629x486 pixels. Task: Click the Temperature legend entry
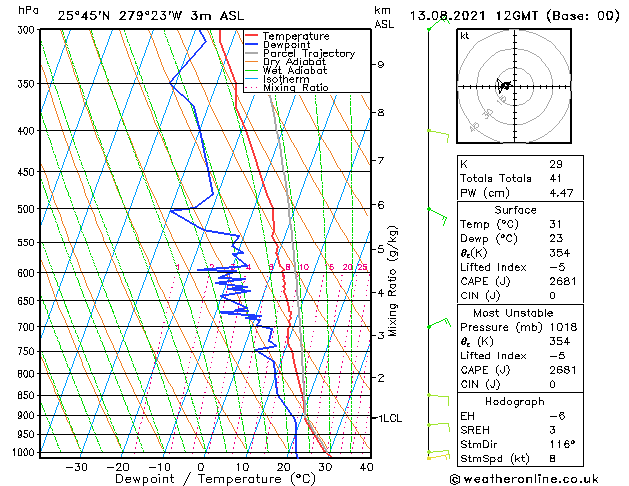[296, 36]
